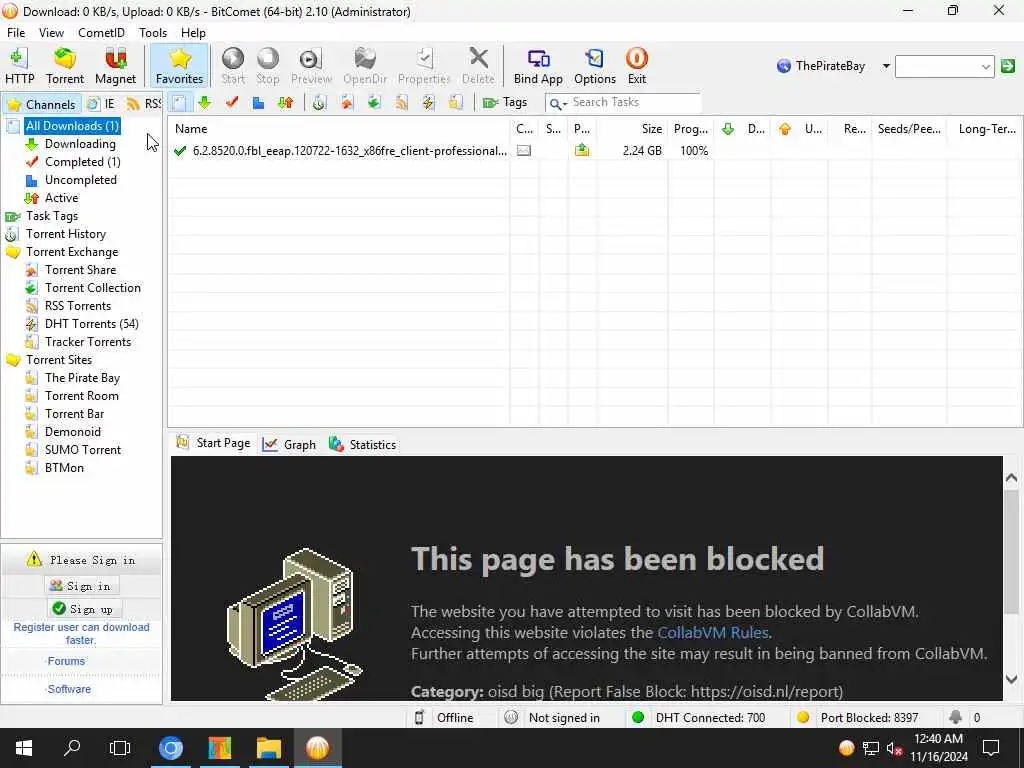Open the Tools menu
1024x768 pixels.
click(x=153, y=33)
